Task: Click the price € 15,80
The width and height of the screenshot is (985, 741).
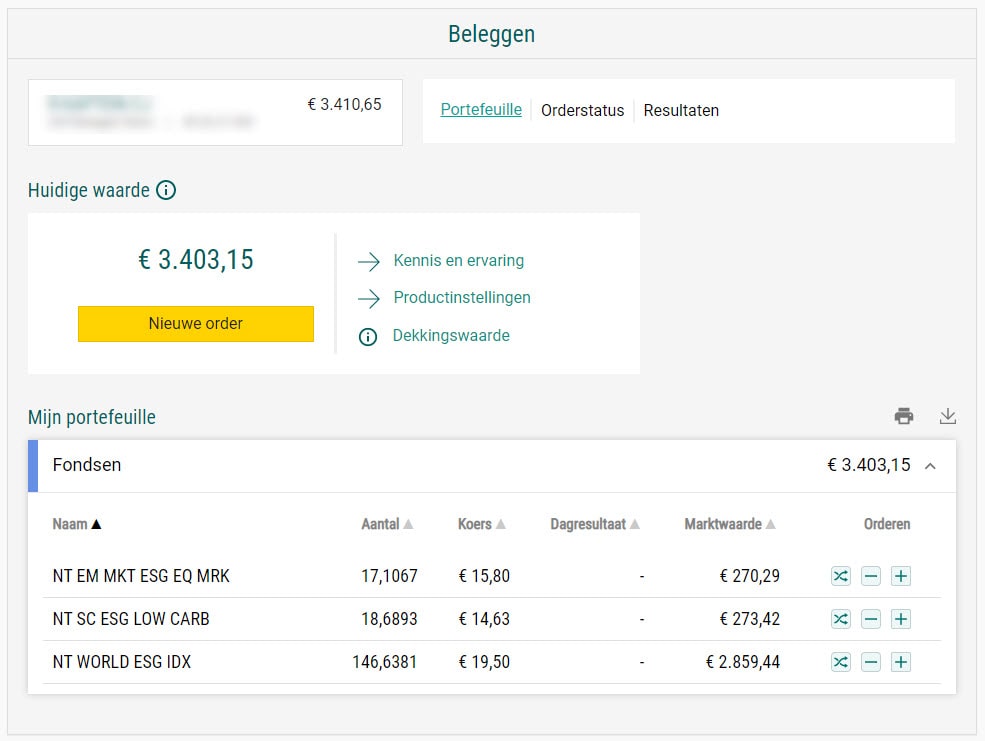Action: click(x=484, y=576)
